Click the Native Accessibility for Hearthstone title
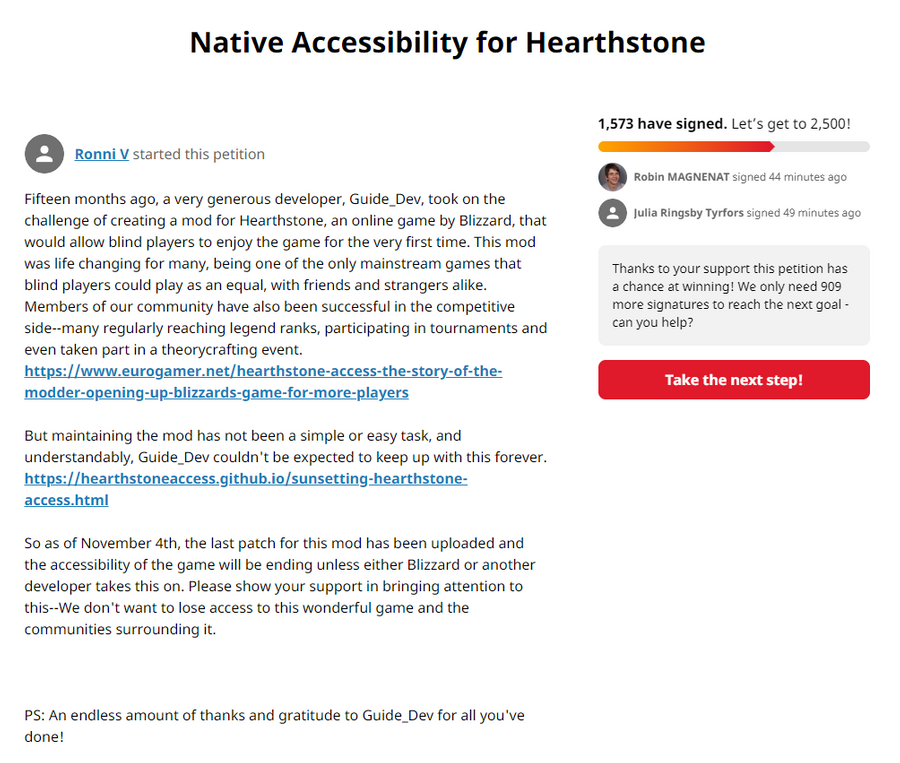This screenshot has width=900, height=763. (x=447, y=42)
